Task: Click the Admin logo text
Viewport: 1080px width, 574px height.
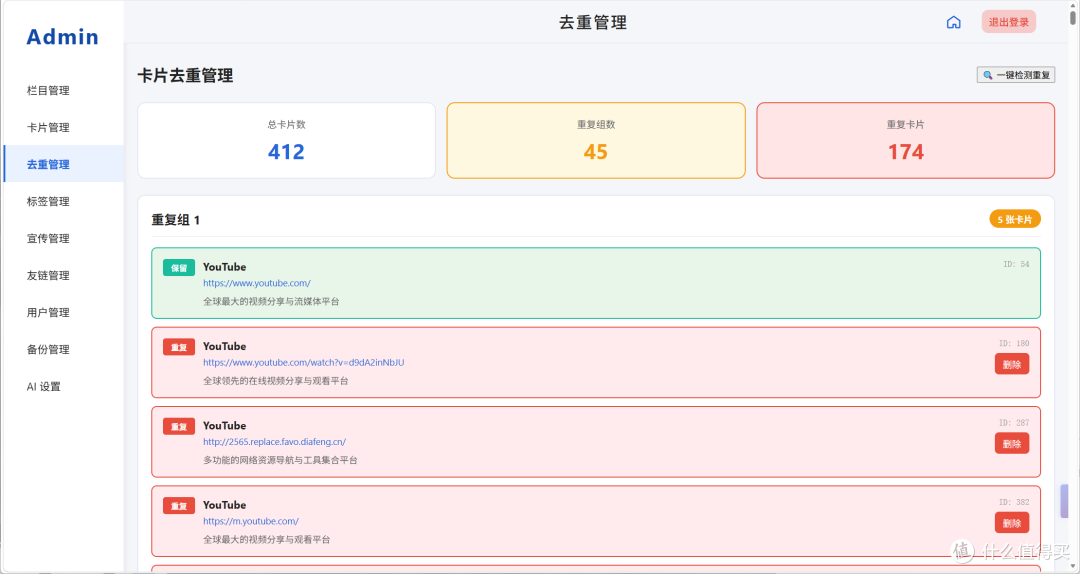Action: tap(62, 37)
